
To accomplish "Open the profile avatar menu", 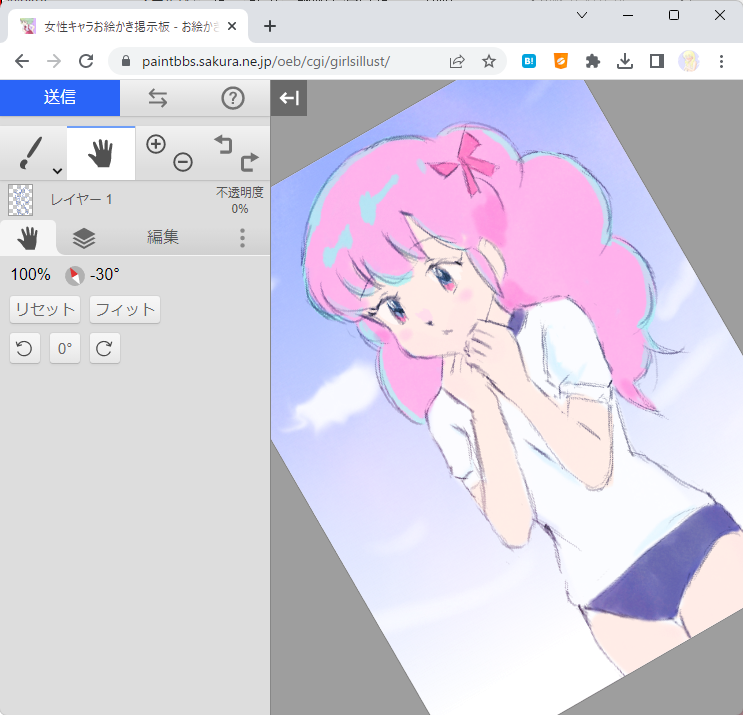I will point(689,61).
